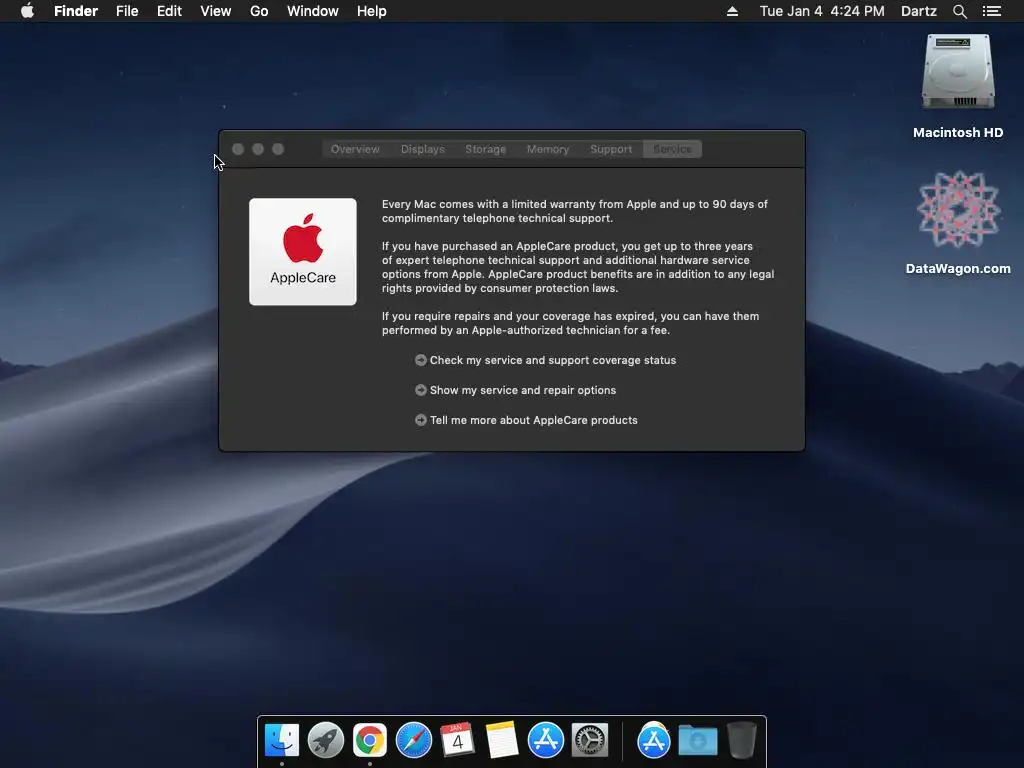Click arrow icon beside Tell me more about AppleCare
Viewport: 1024px width, 768px height.
421,421
